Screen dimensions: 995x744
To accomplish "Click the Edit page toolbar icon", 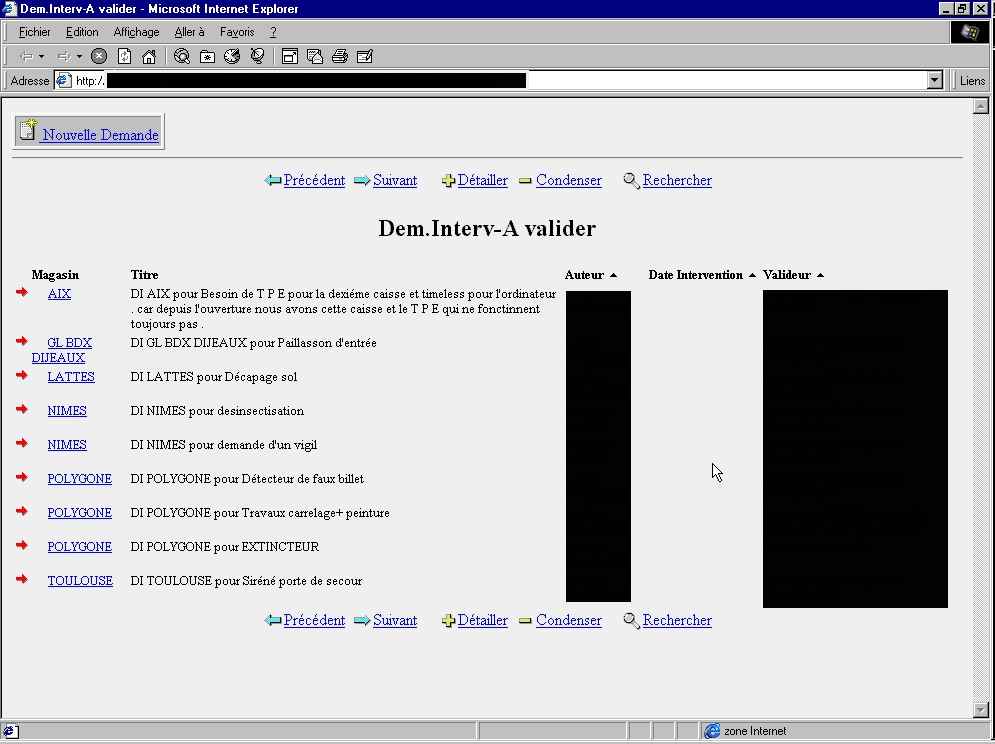I will coord(365,56).
